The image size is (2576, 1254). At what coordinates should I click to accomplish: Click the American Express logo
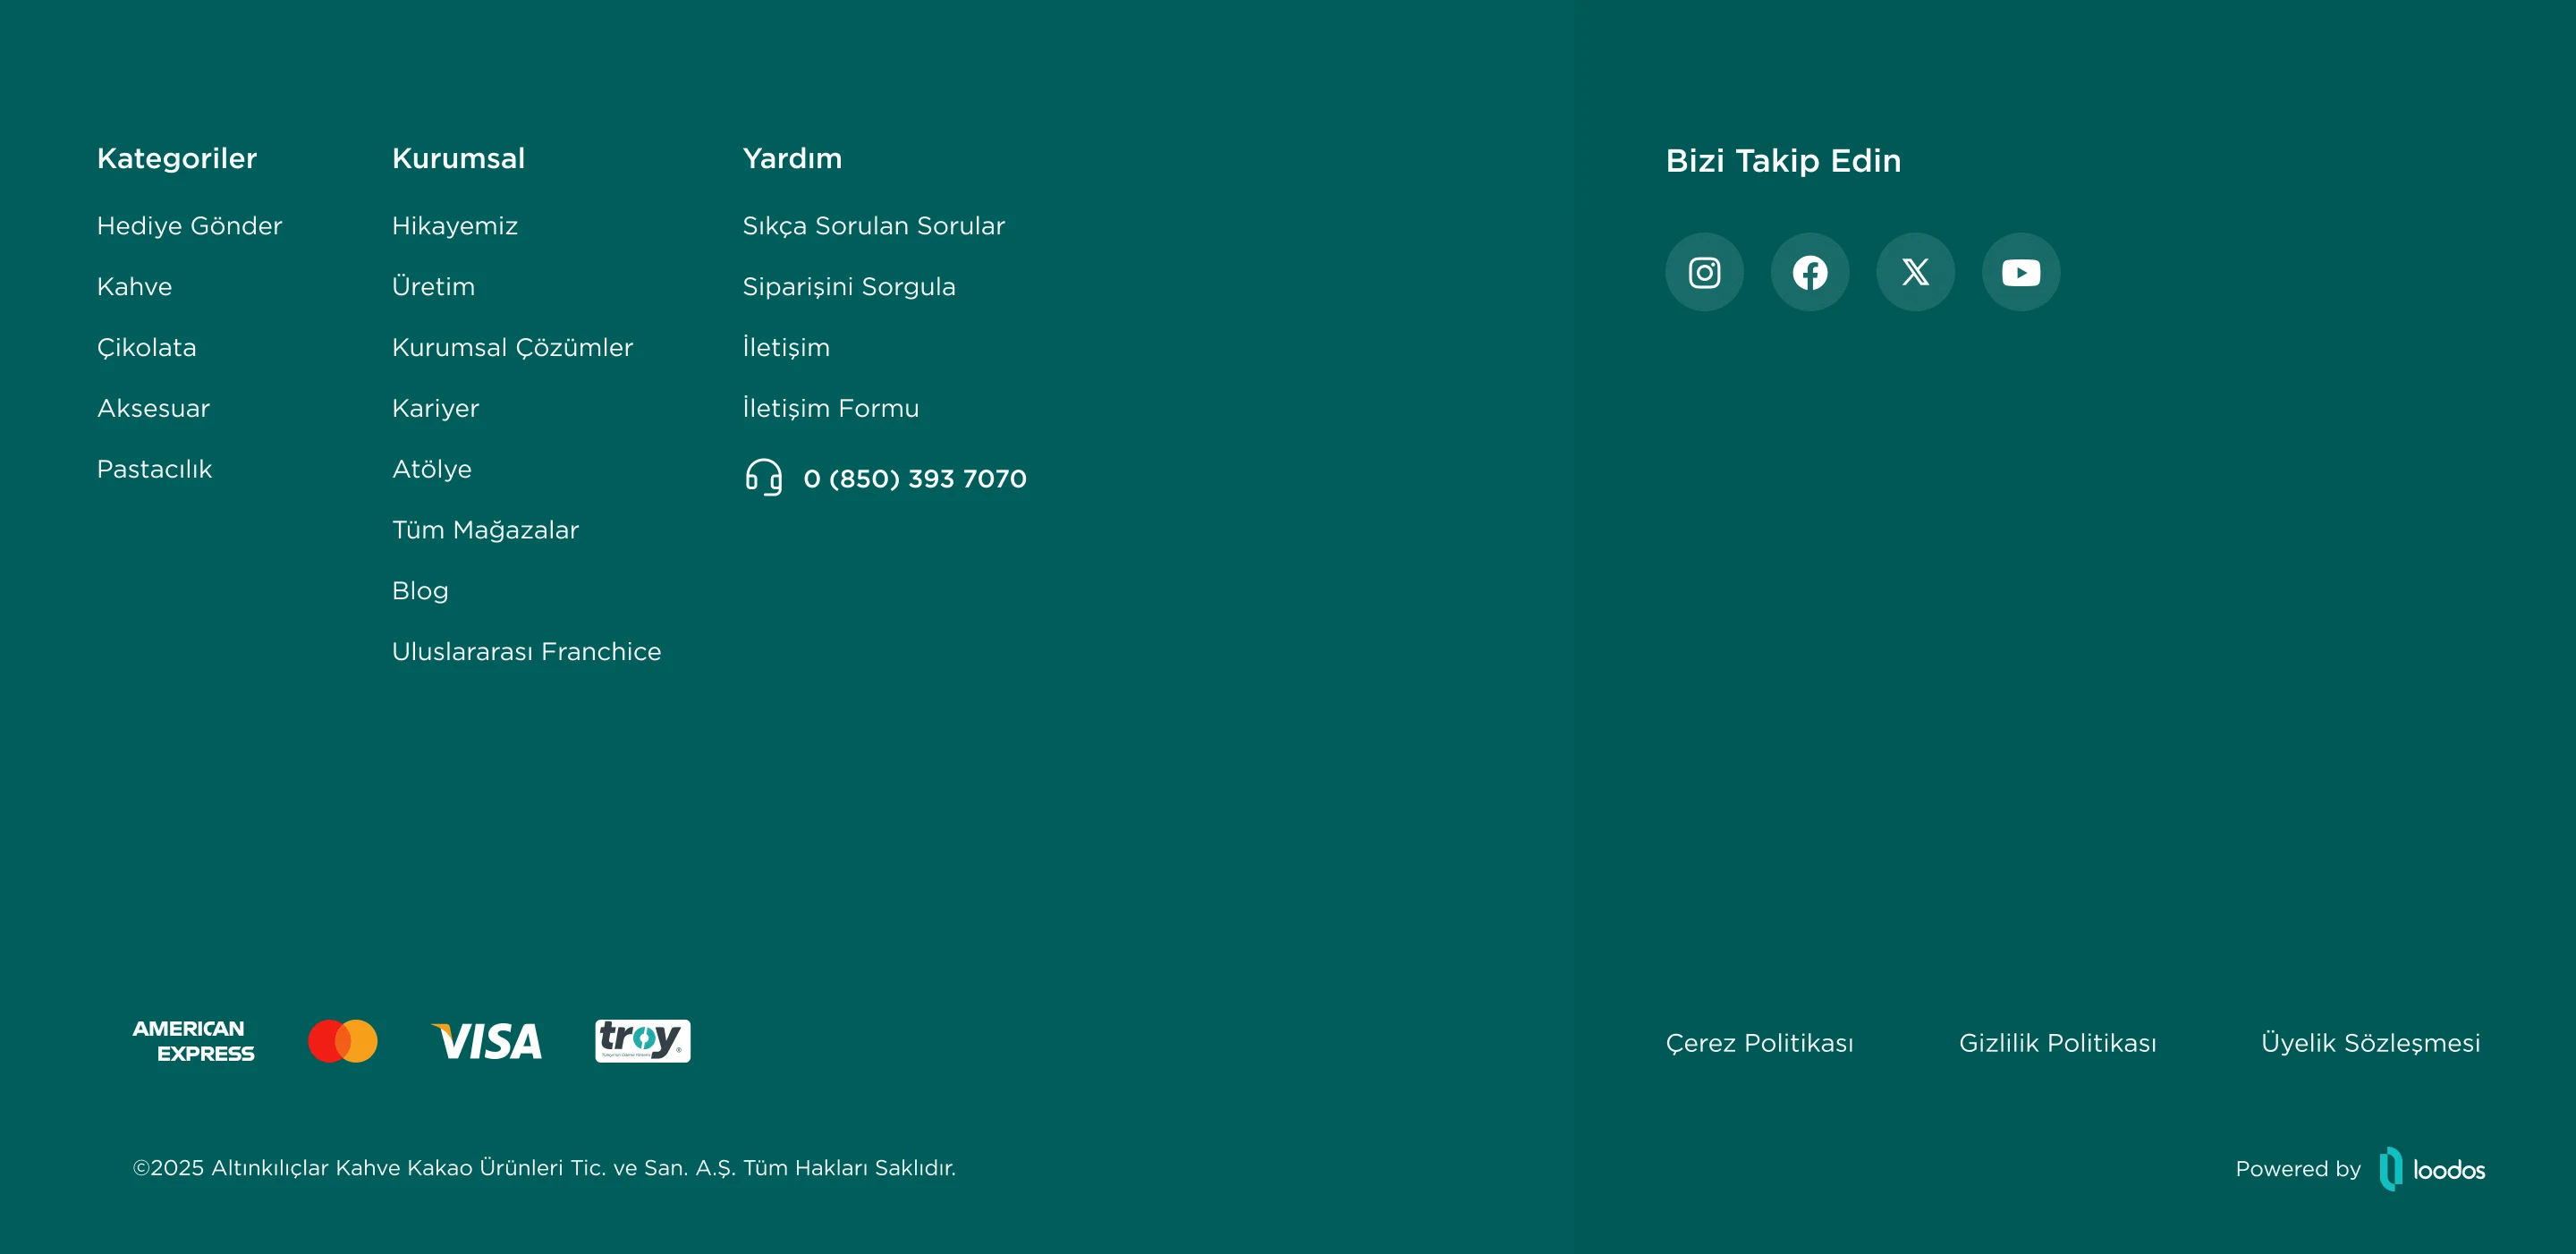(193, 1041)
